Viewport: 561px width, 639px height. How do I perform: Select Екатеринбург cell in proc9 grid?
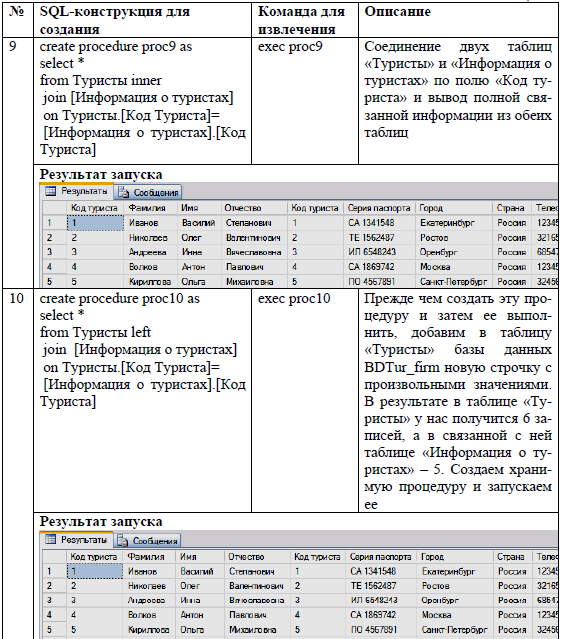pyautogui.click(x=454, y=223)
